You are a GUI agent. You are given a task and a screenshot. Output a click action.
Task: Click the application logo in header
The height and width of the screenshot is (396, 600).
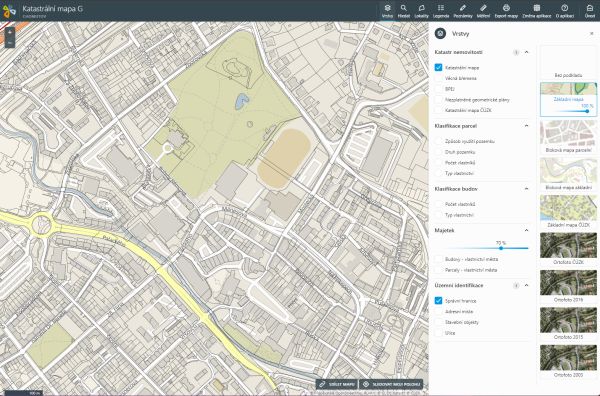point(9,11)
